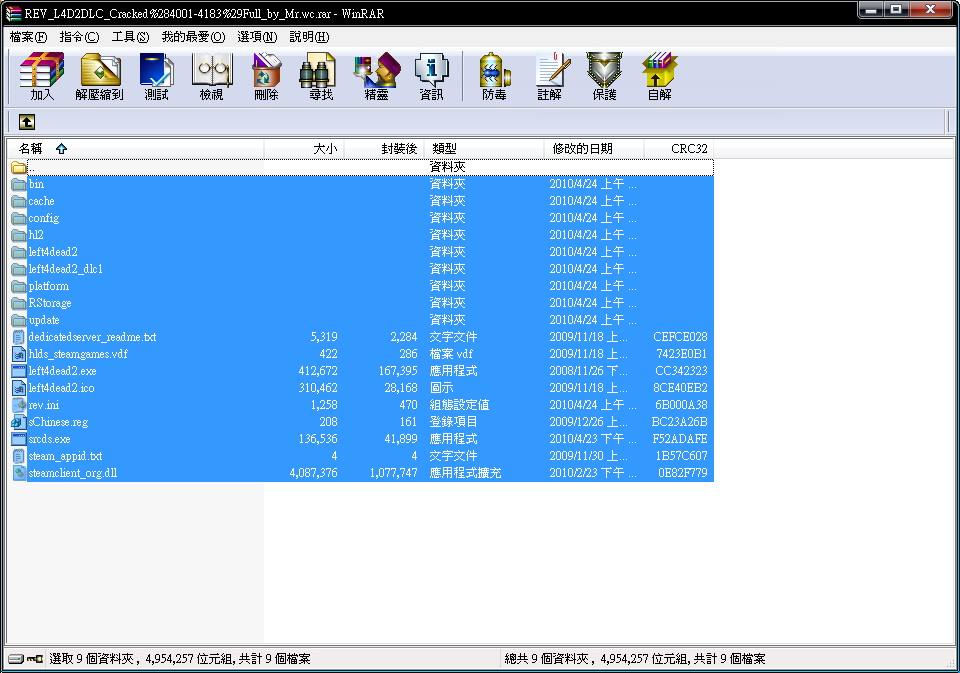Sort by CRC32 column header
Image resolution: width=960 pixels, height=673 pixels.
coord(678,149)
